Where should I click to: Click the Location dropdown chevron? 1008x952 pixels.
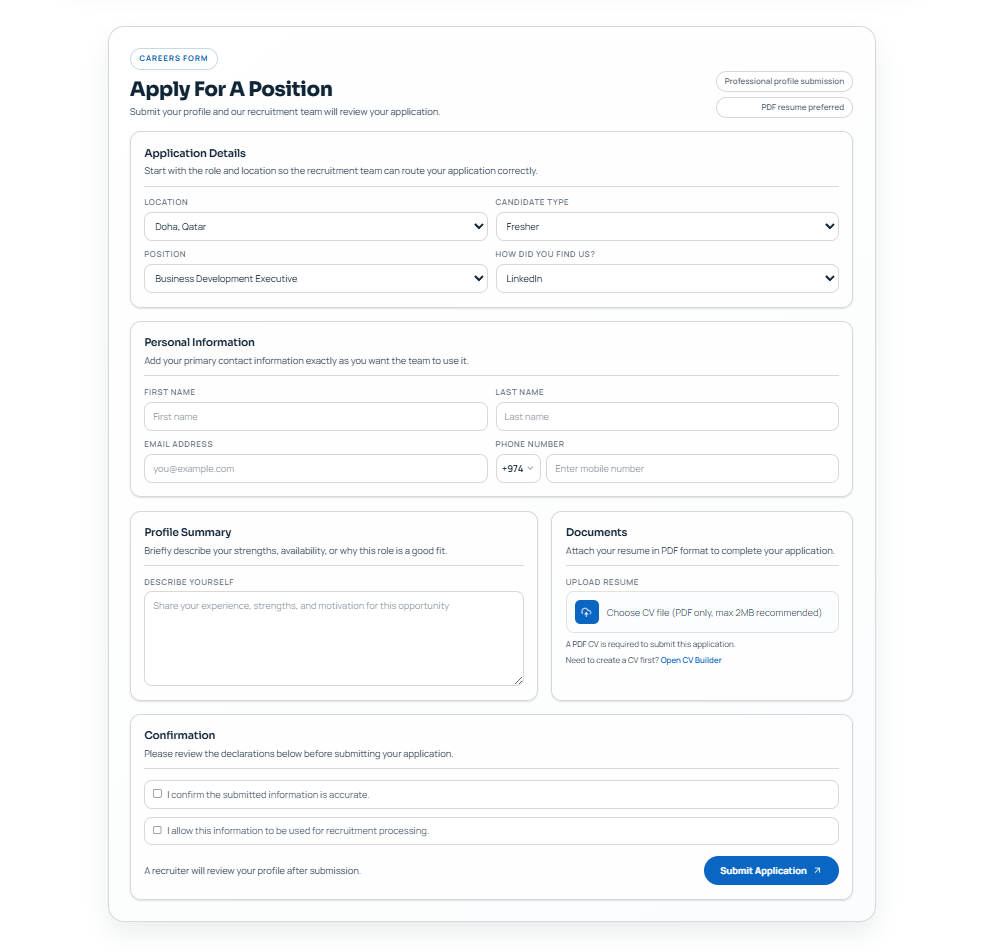click(478, 226)
